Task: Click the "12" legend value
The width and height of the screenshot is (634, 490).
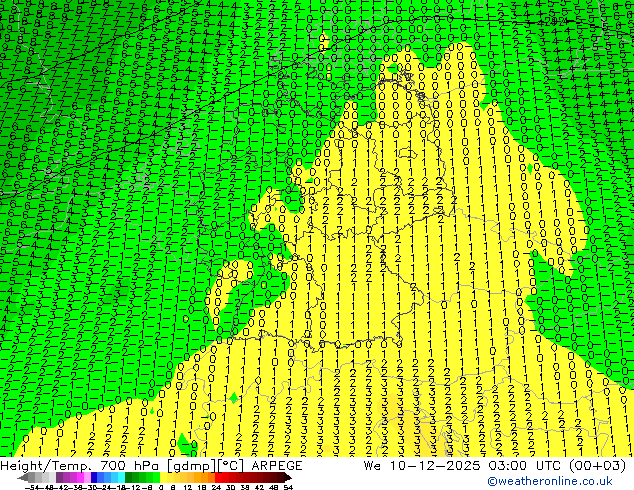Action: (x=188, y=487)
